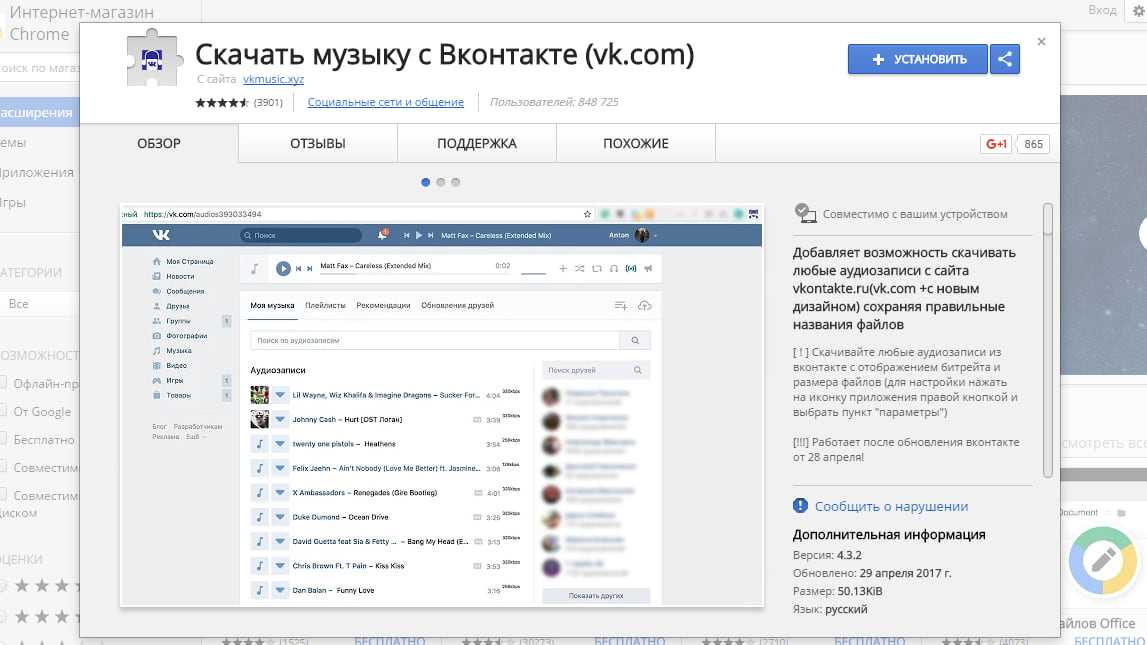The image size is (1147, 645).
Task: Click the star rating of the extension
Action: point(222,102)
